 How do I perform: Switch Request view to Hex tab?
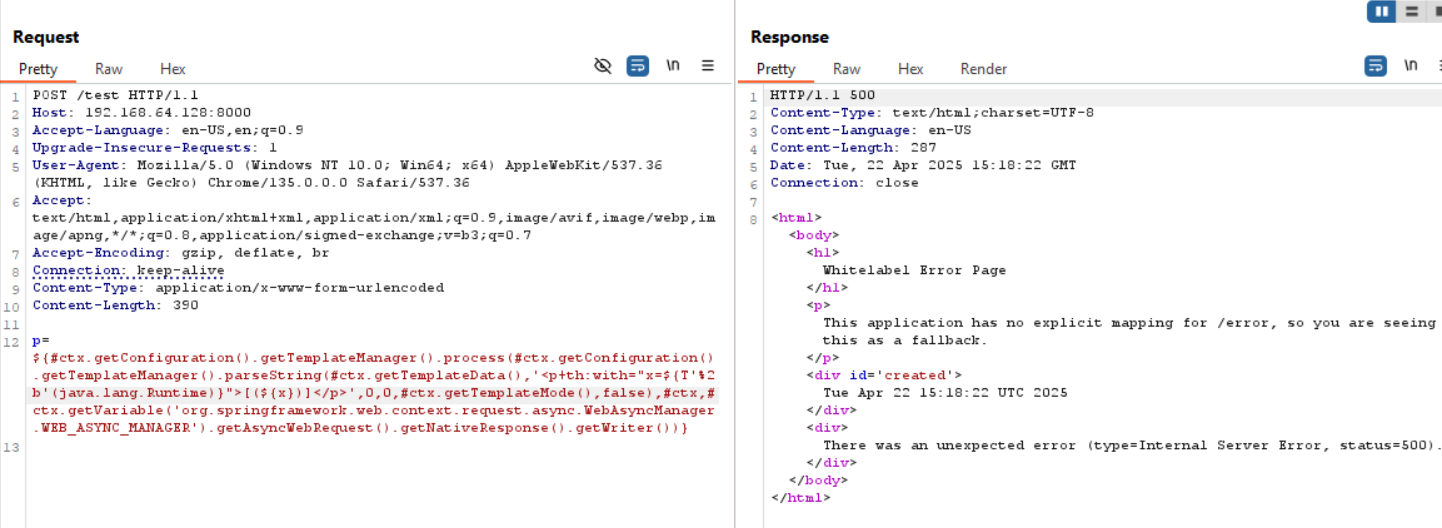pyautogui.click(x=173, y=69)
